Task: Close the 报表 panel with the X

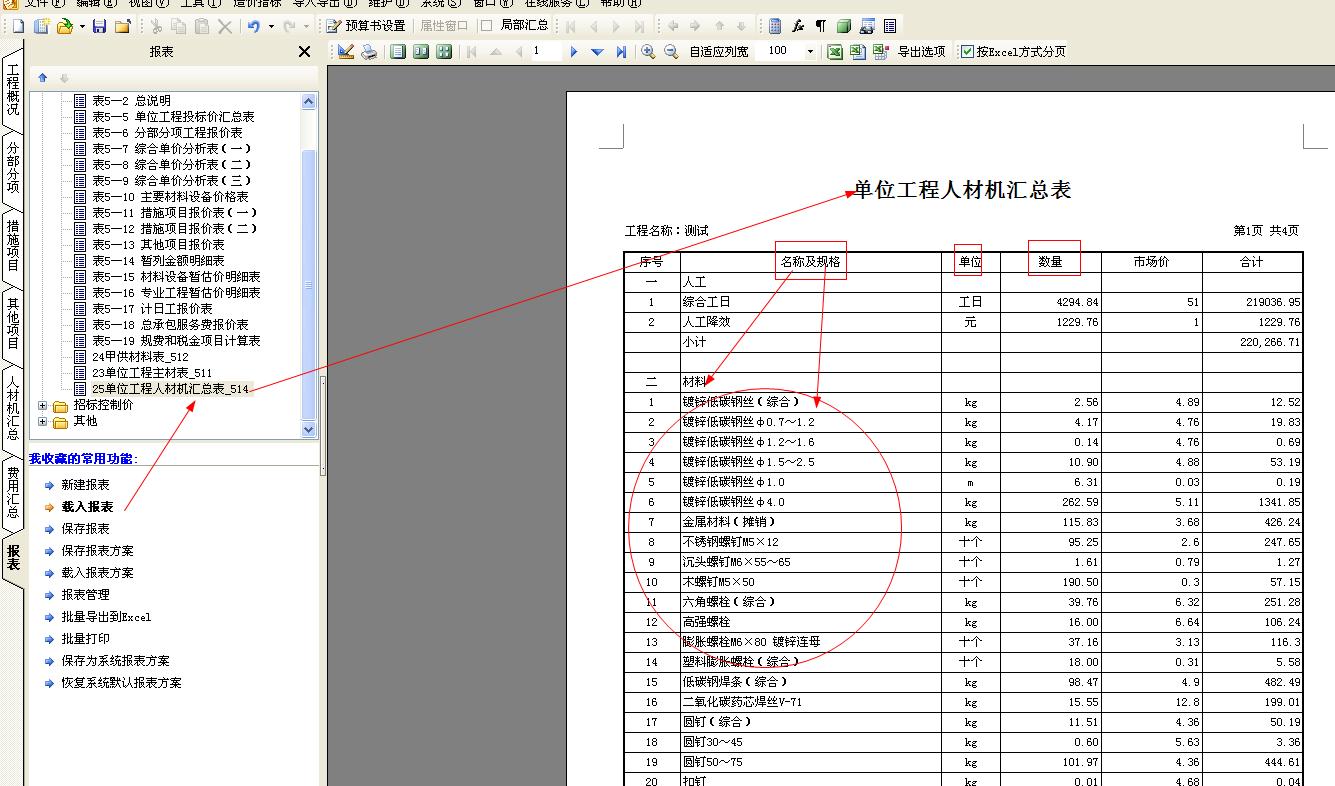Action: point(305,51)
